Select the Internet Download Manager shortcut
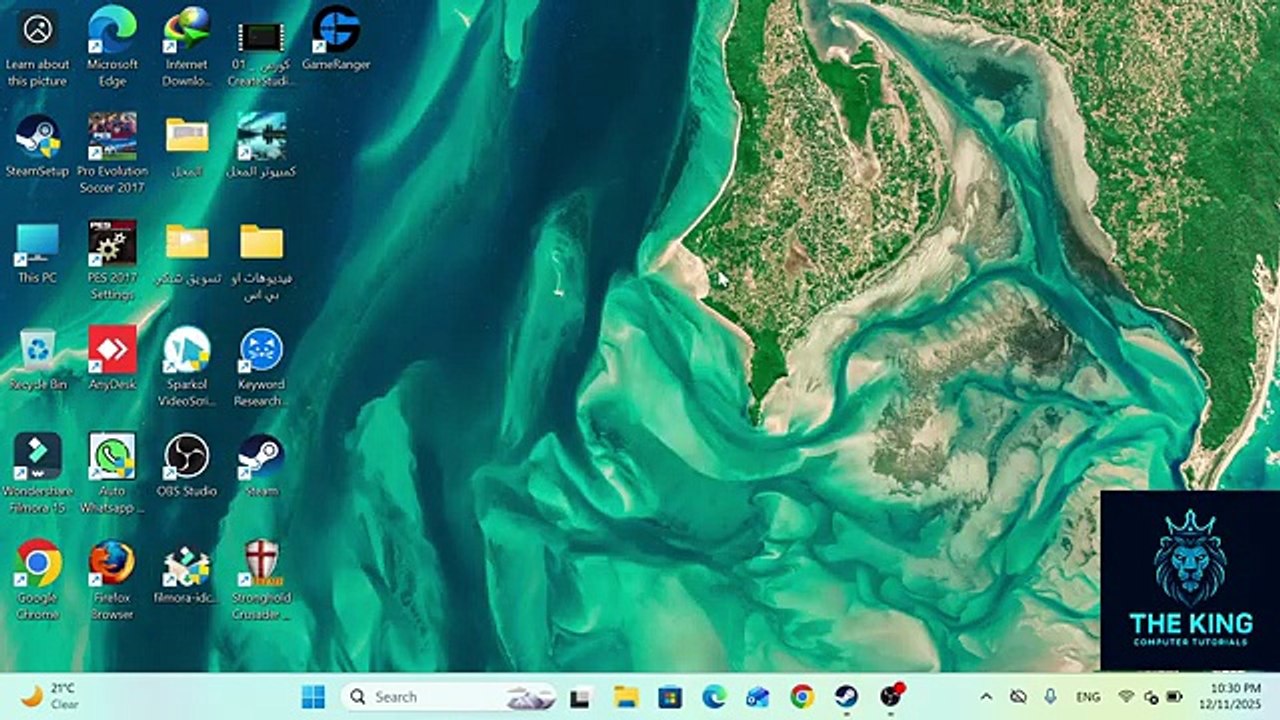The width and height of the screenshot is (1280, 720). (187, 47)
